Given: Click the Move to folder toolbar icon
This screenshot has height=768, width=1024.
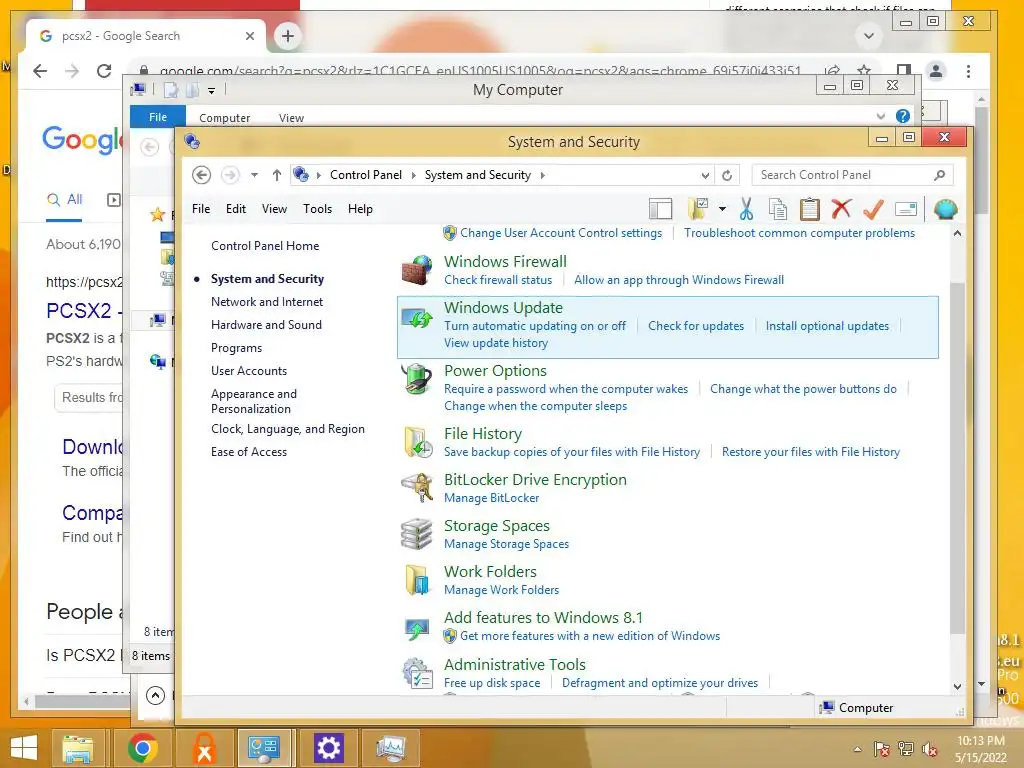Looking at the screenshot, I should (699, 209).
